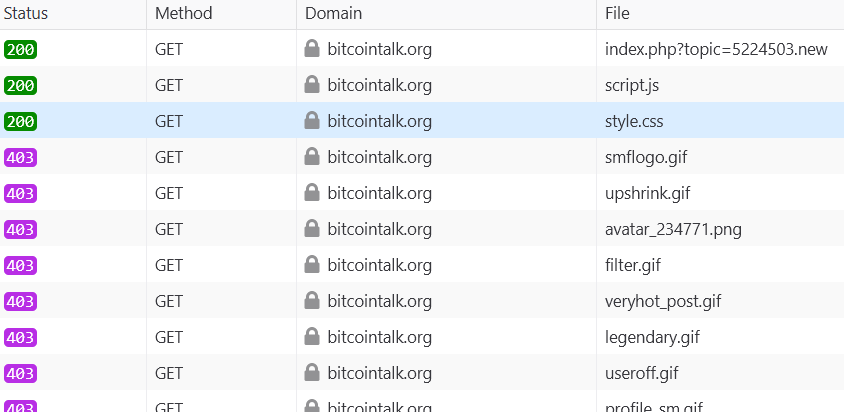Select the legendary.gif file name
The height and width of the screenshot is (412, 844).
[x=652, y=338]
